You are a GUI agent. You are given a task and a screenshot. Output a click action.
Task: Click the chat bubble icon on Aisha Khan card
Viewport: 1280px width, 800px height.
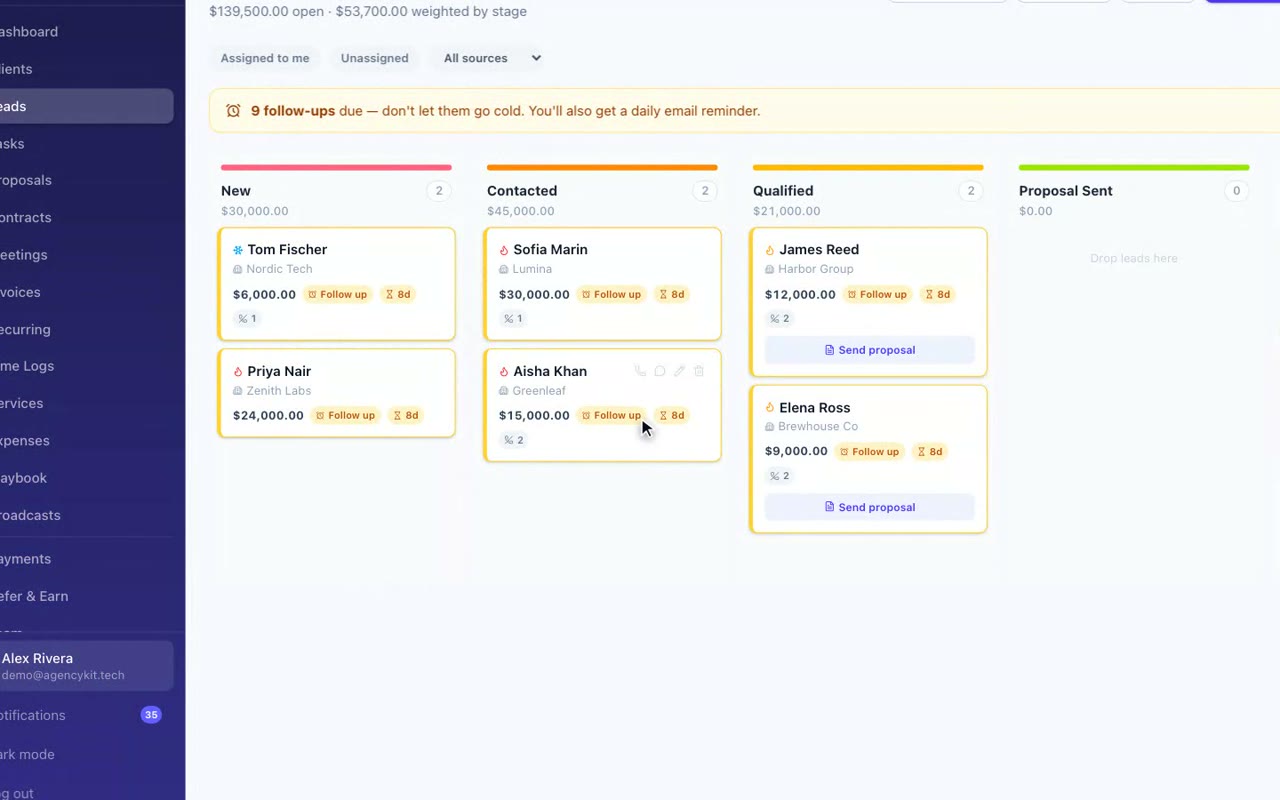point(660,371)
